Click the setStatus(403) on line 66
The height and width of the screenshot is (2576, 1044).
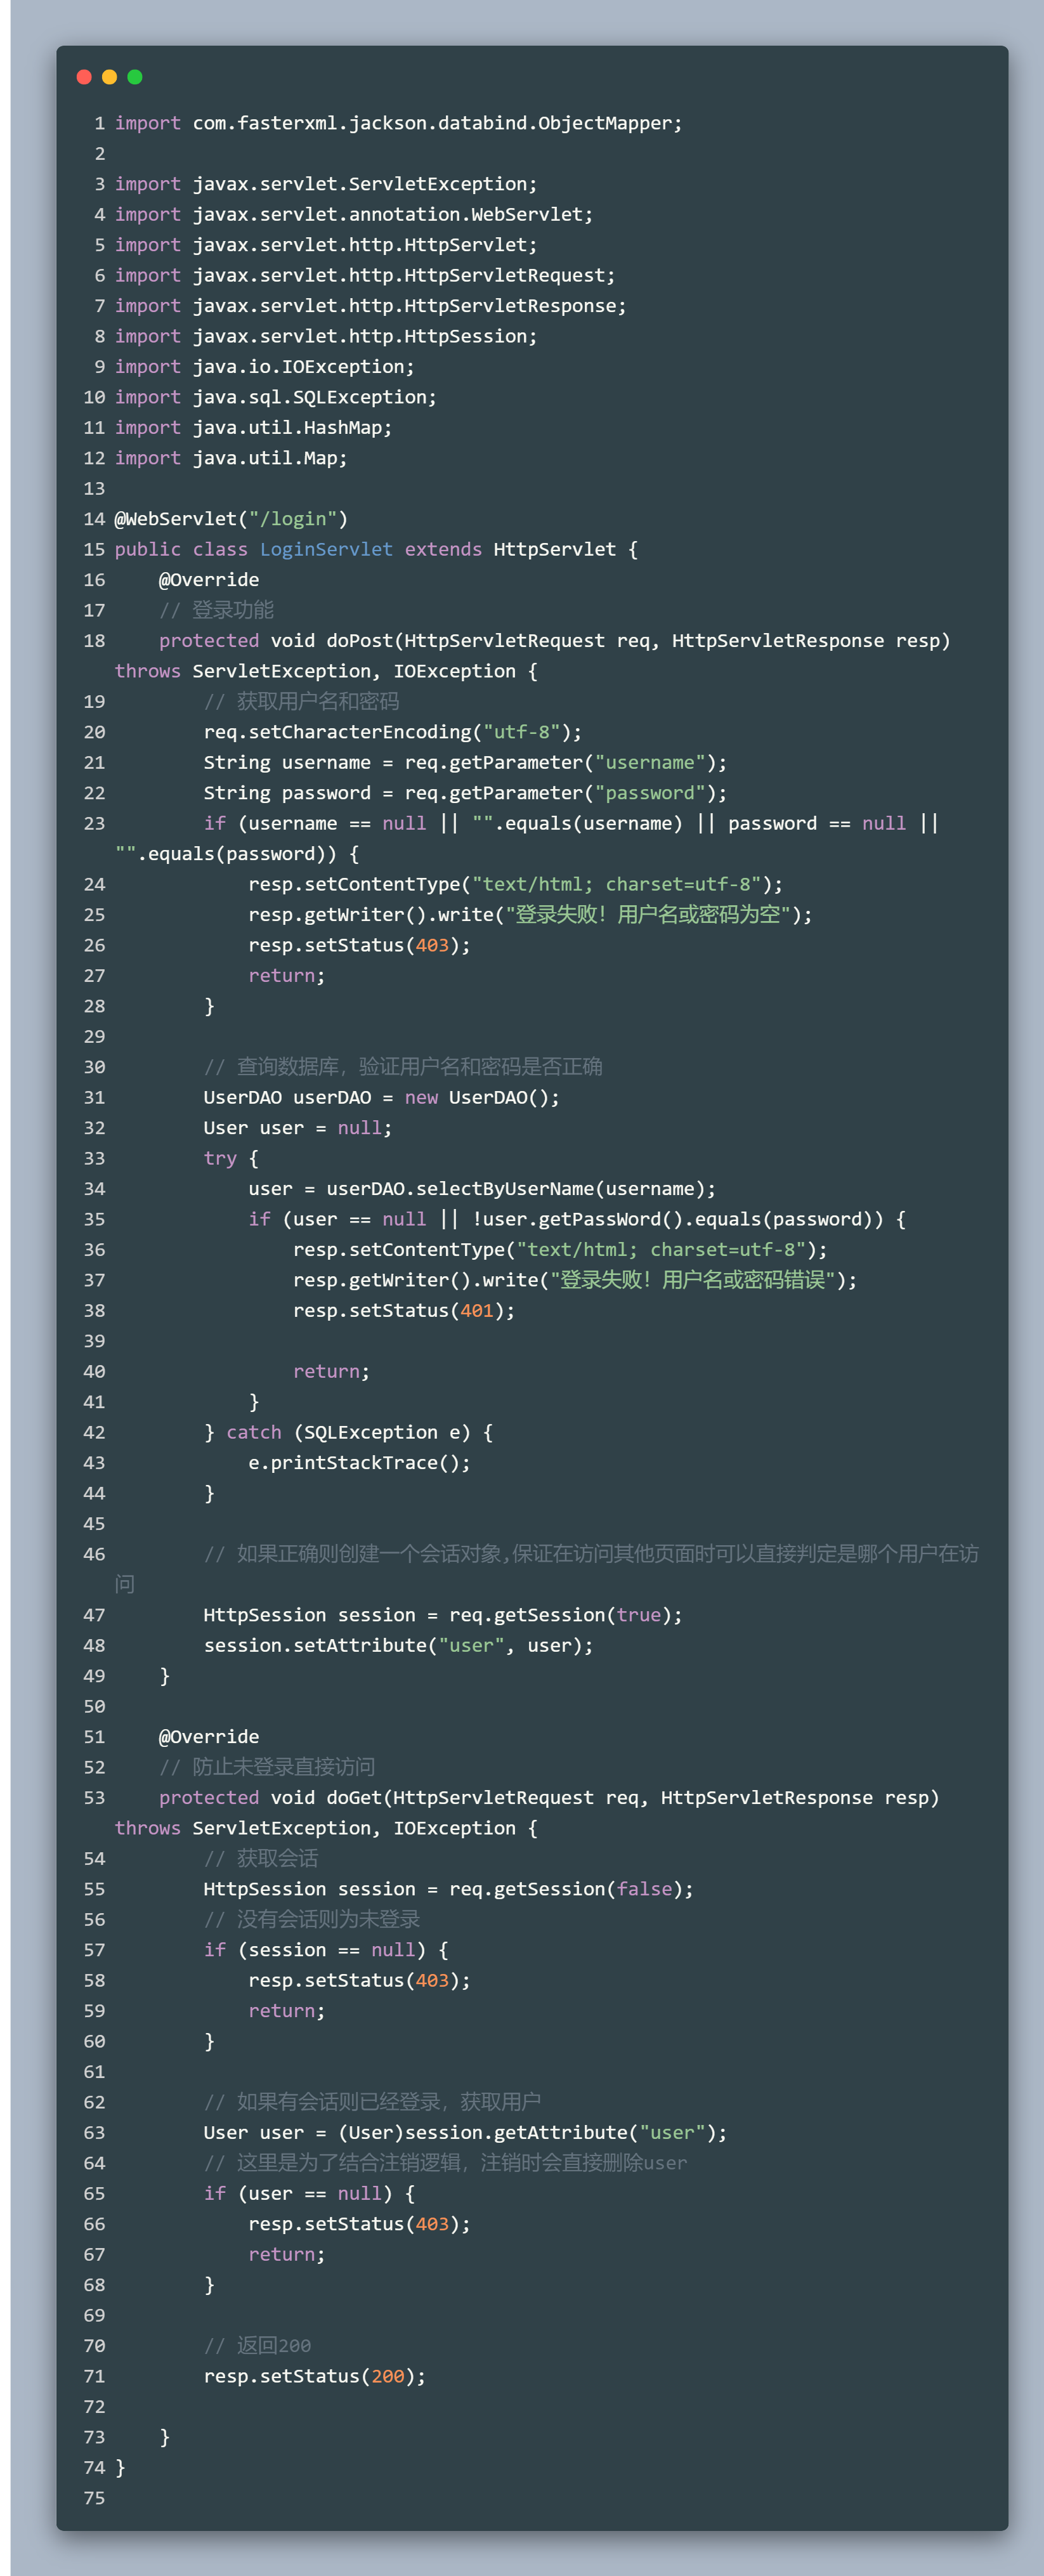click(360, 2224)
